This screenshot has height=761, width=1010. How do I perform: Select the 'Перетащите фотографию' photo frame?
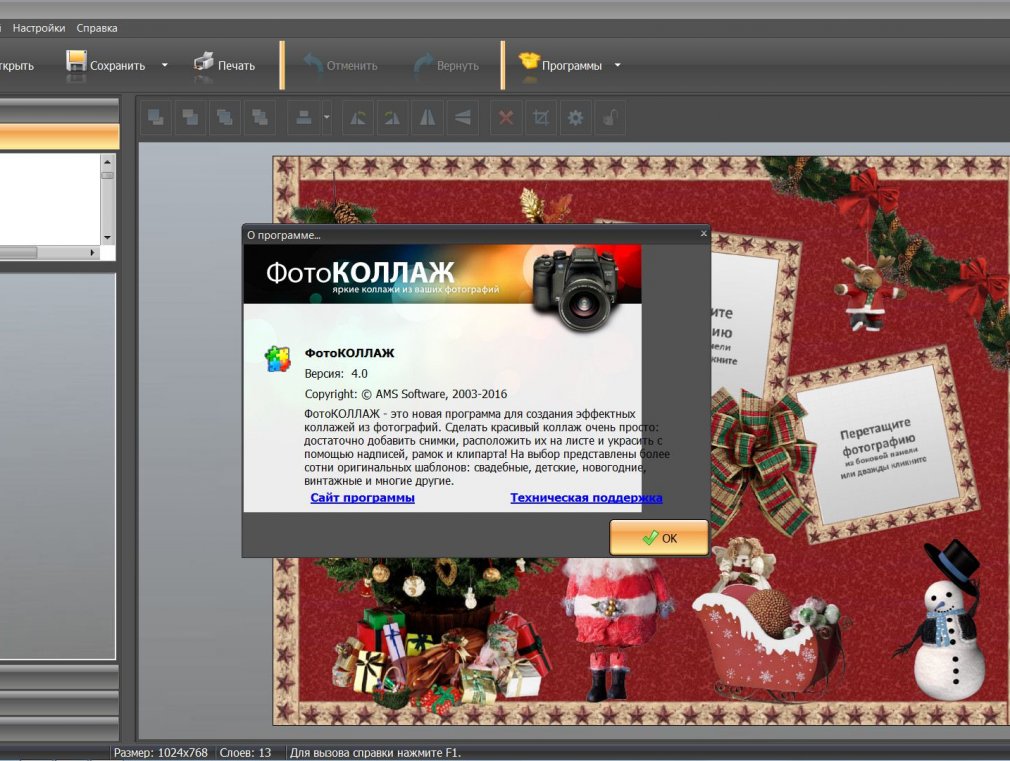click(x=882, y=446)
